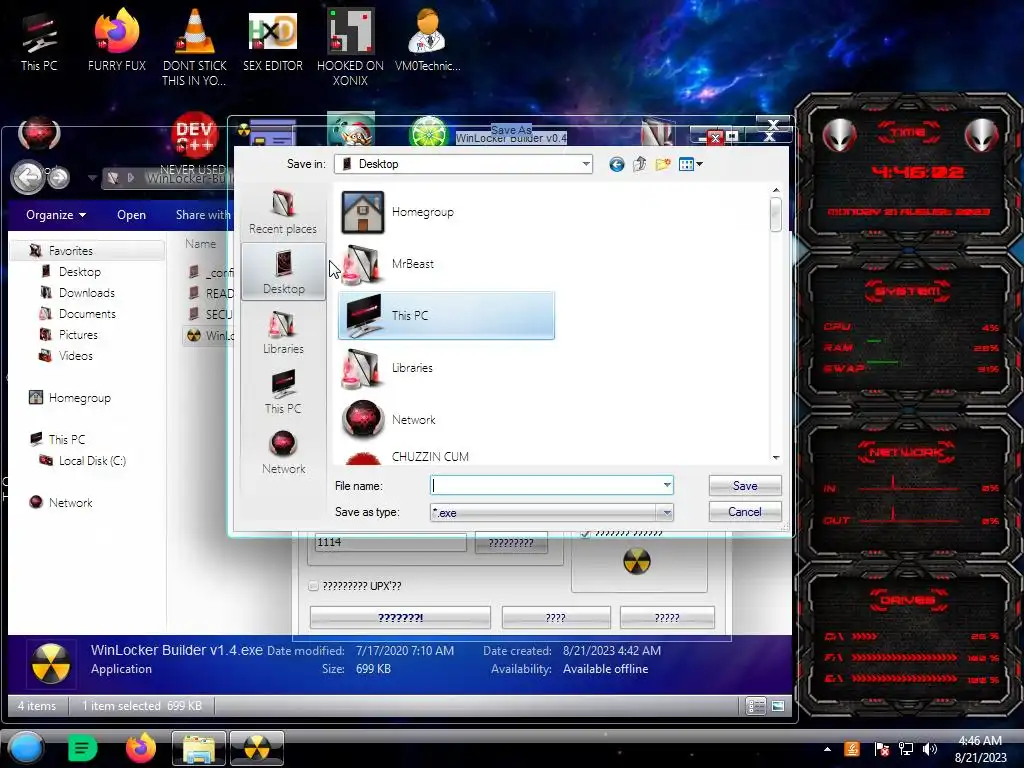Expand the Save in Desktop dropdown
1024x768 pixels.
click(586, 164)
